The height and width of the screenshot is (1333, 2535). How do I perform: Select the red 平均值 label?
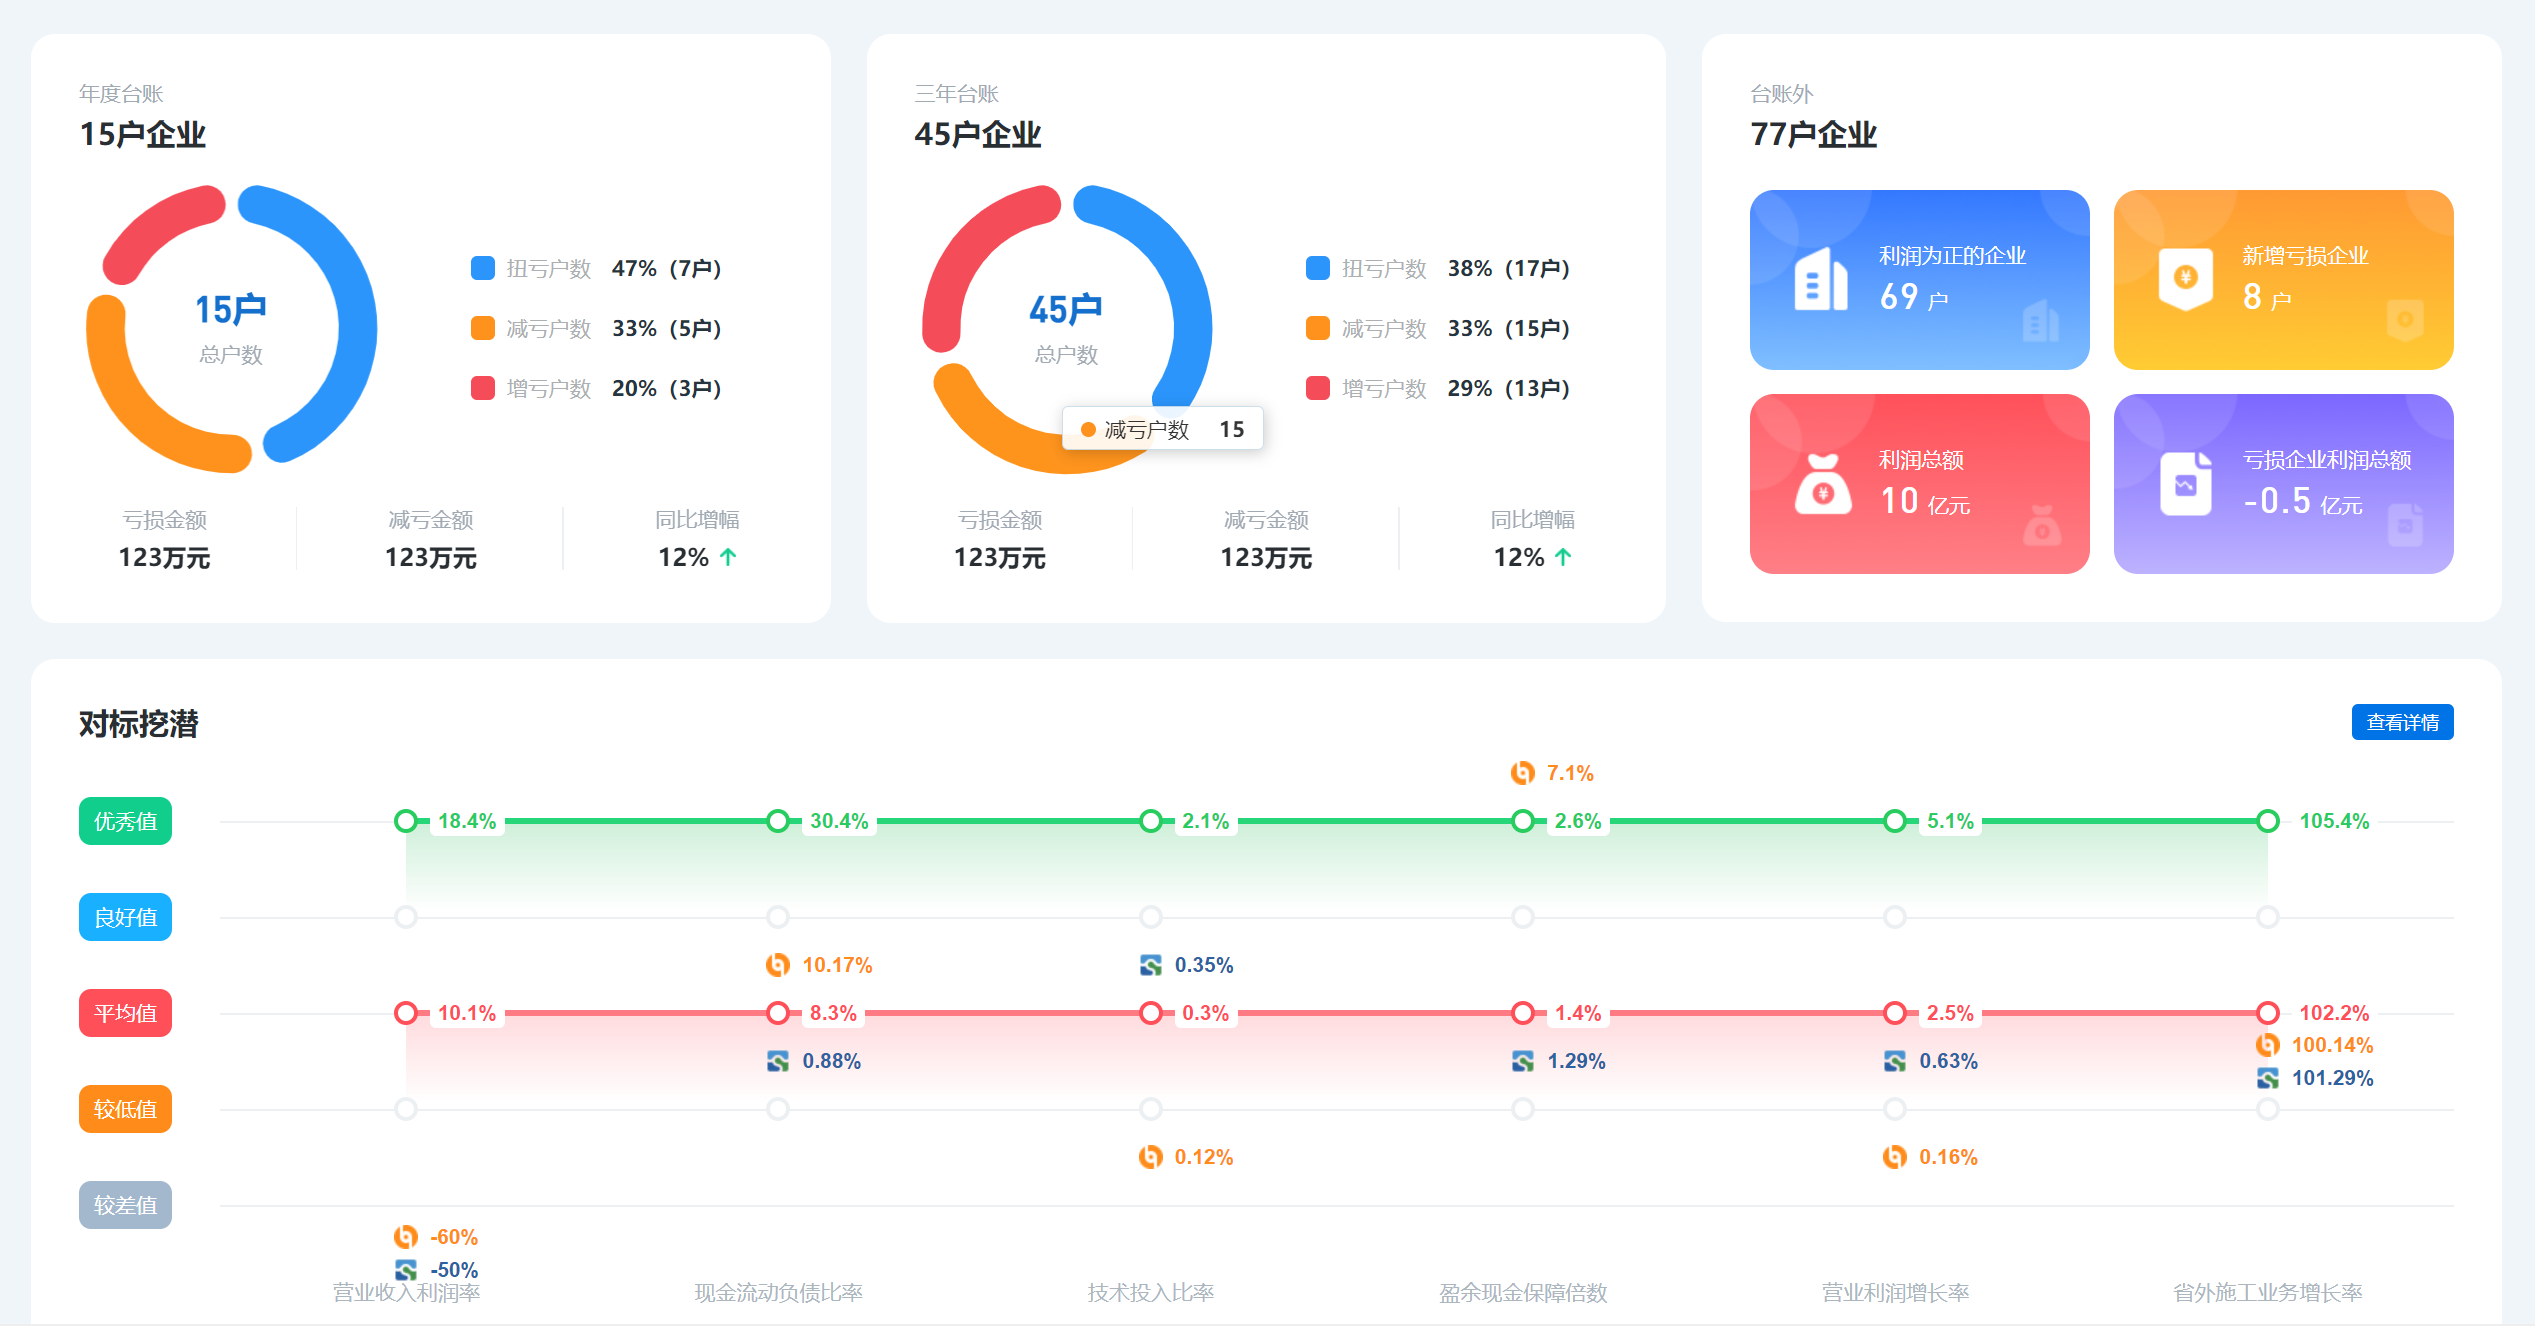click(125, 1013)
